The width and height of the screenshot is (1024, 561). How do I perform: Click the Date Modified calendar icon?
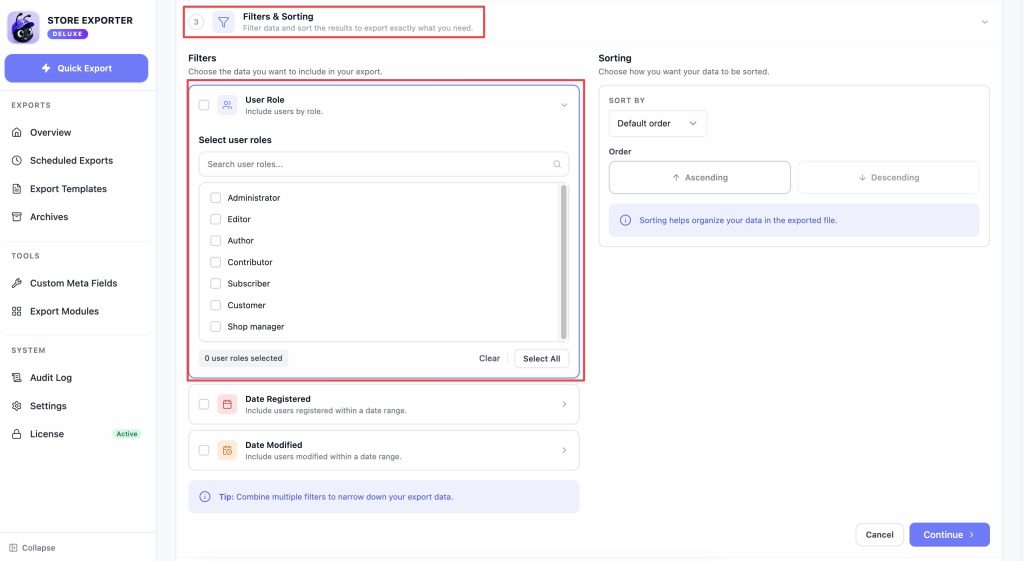pos(227,451)
